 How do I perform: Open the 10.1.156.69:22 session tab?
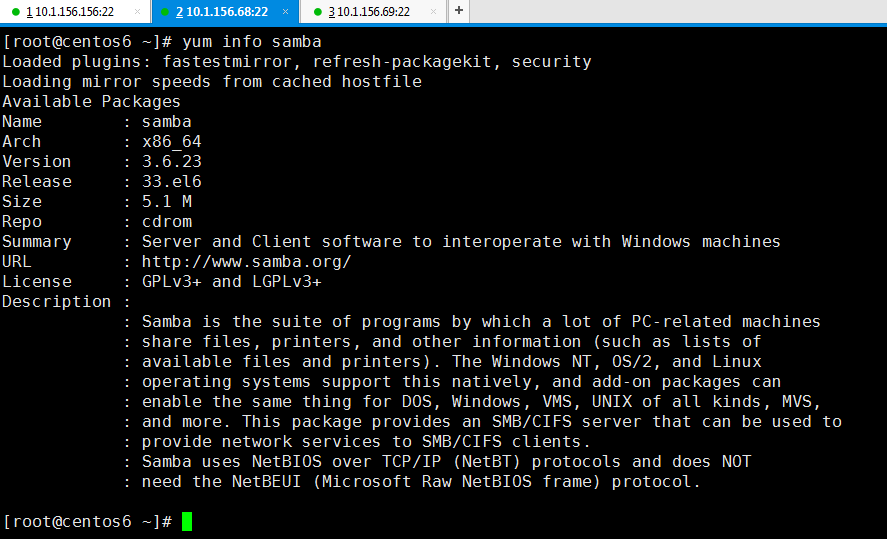click(373, 12)
